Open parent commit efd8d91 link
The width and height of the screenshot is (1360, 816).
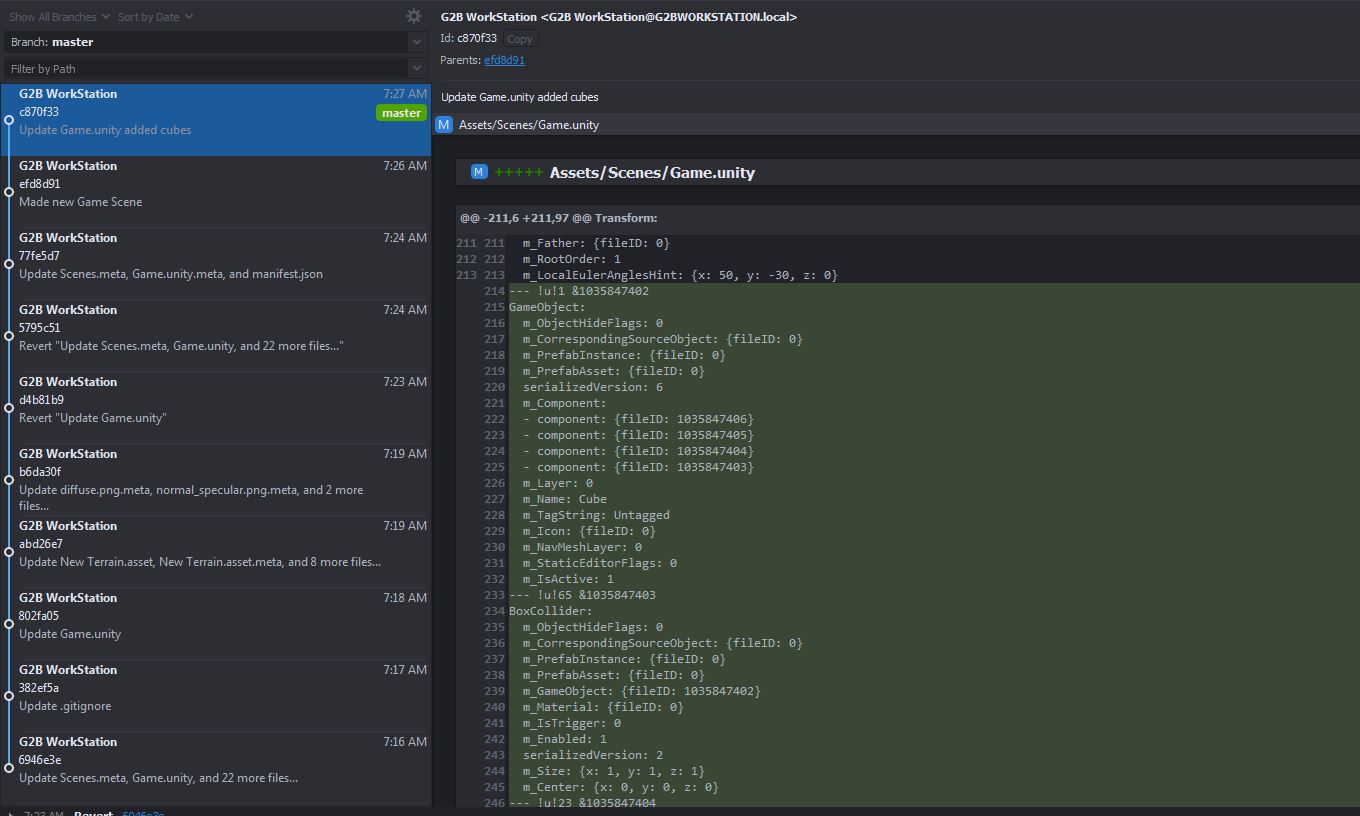pyautogui.click(x=504, y=60)
